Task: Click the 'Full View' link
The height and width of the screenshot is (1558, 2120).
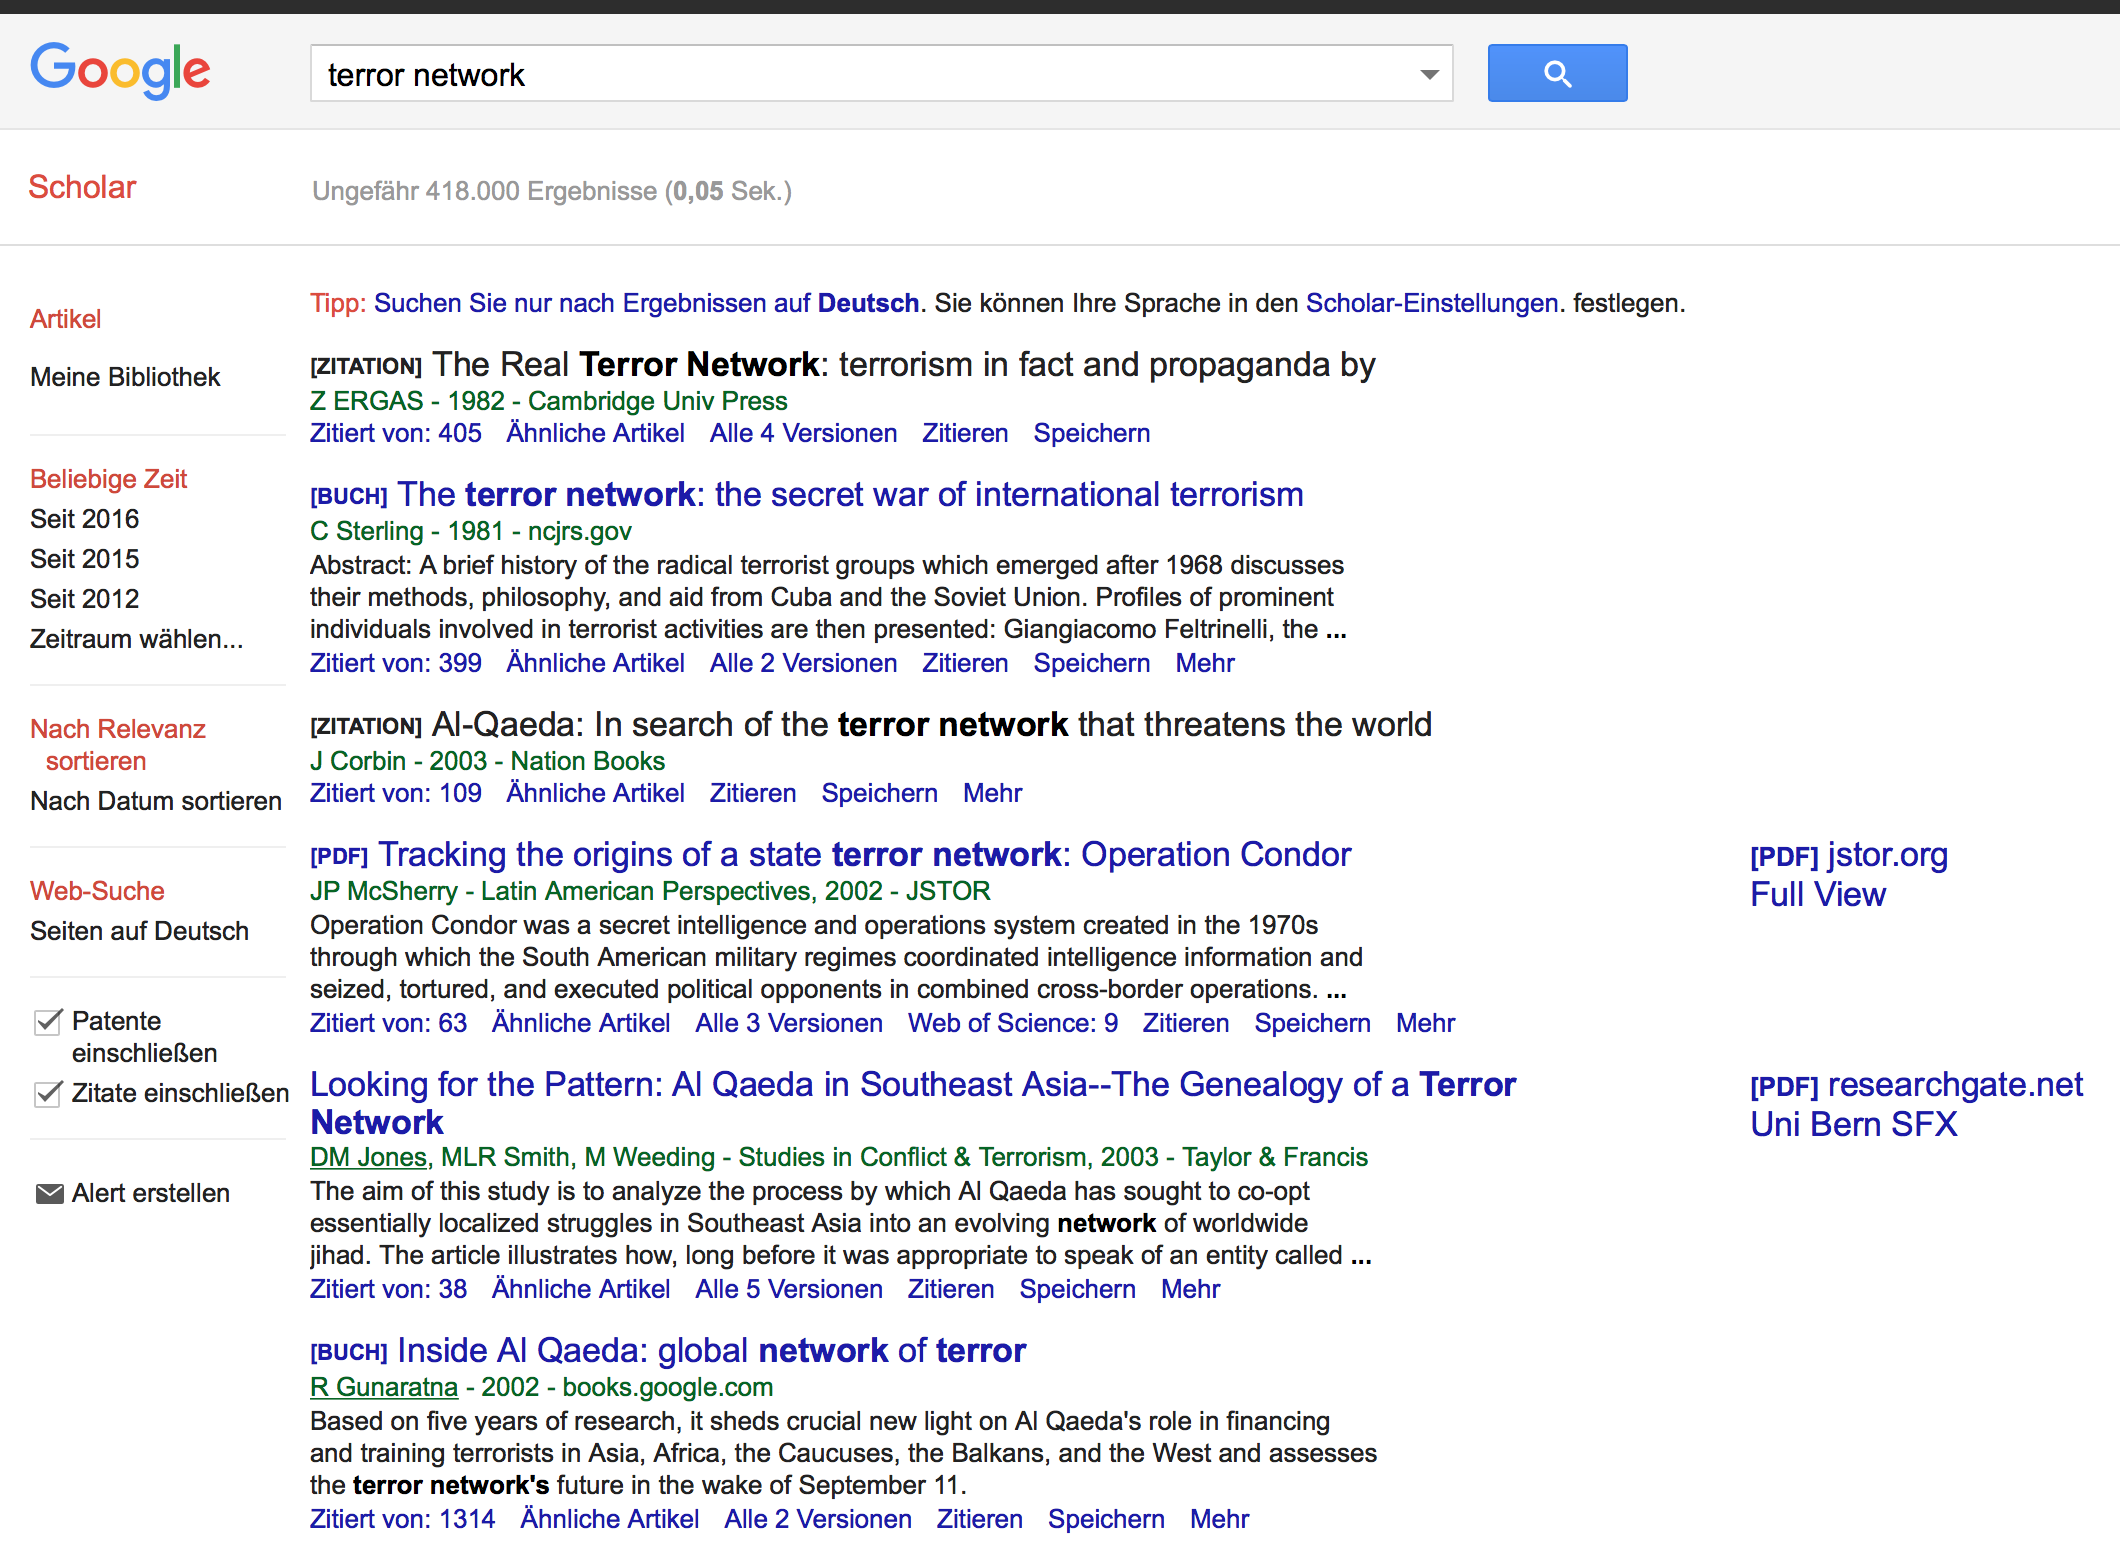Action: point(1817,894)
